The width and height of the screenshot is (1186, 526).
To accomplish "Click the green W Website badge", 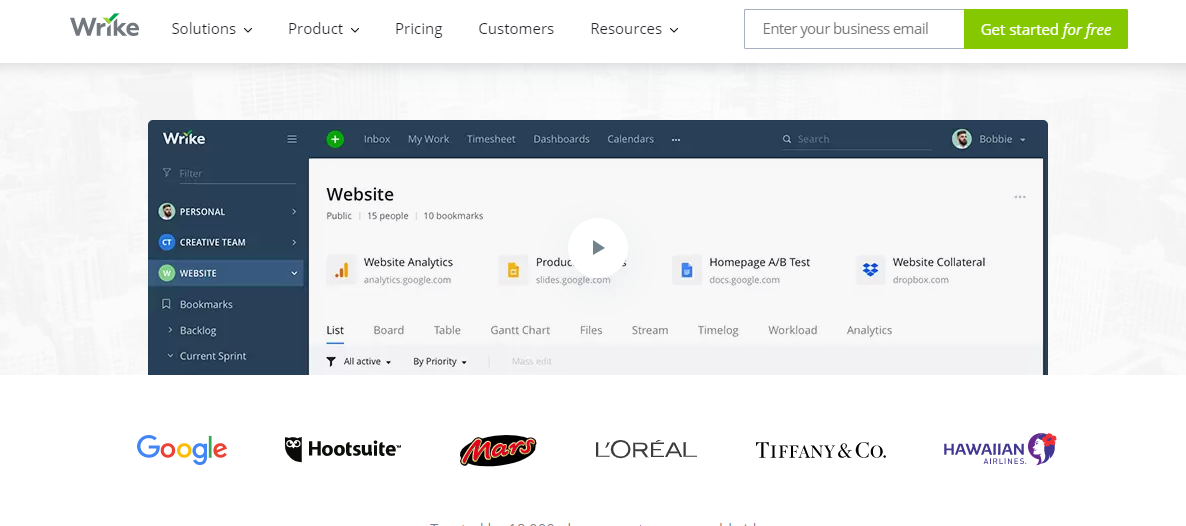I will pyautogui.click(x=166, y=273).
